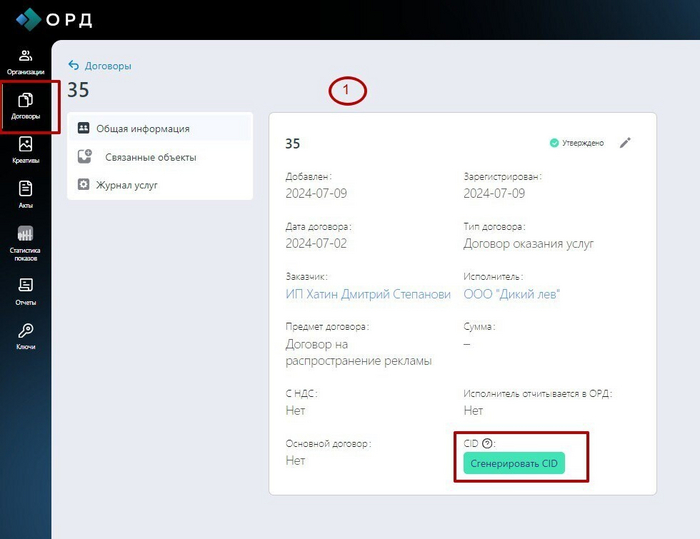
Task: Open the Ключи sidebar section
Action: (x=25, y=337)
